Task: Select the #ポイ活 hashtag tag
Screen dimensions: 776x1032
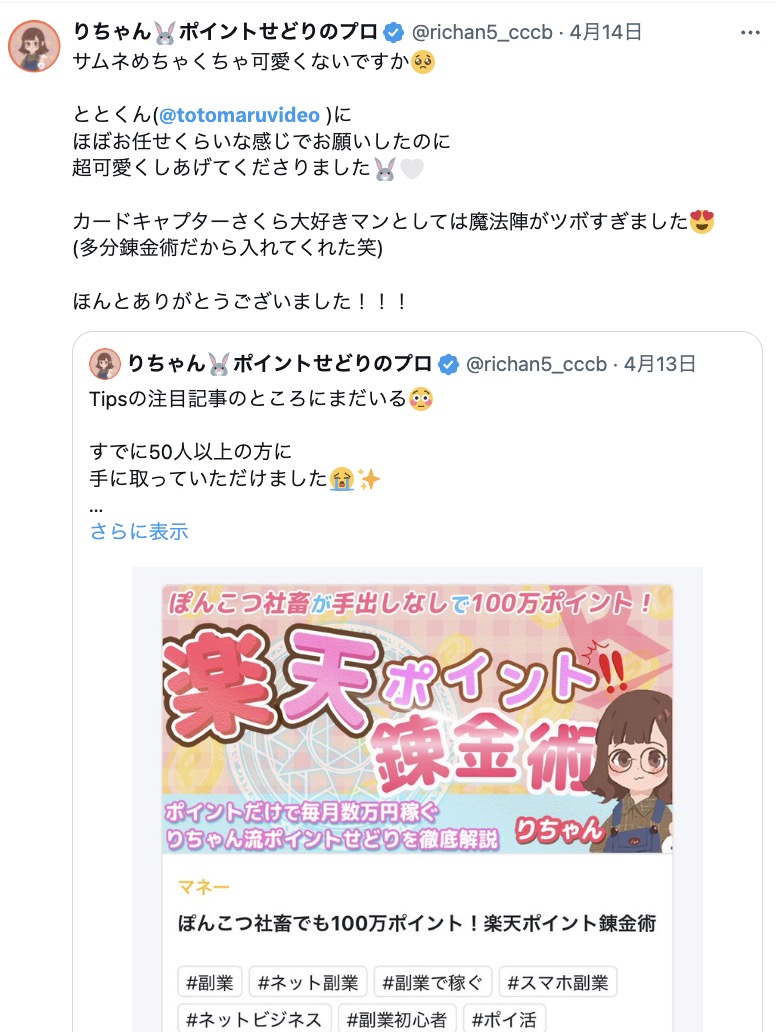Action: point(504,1018)
